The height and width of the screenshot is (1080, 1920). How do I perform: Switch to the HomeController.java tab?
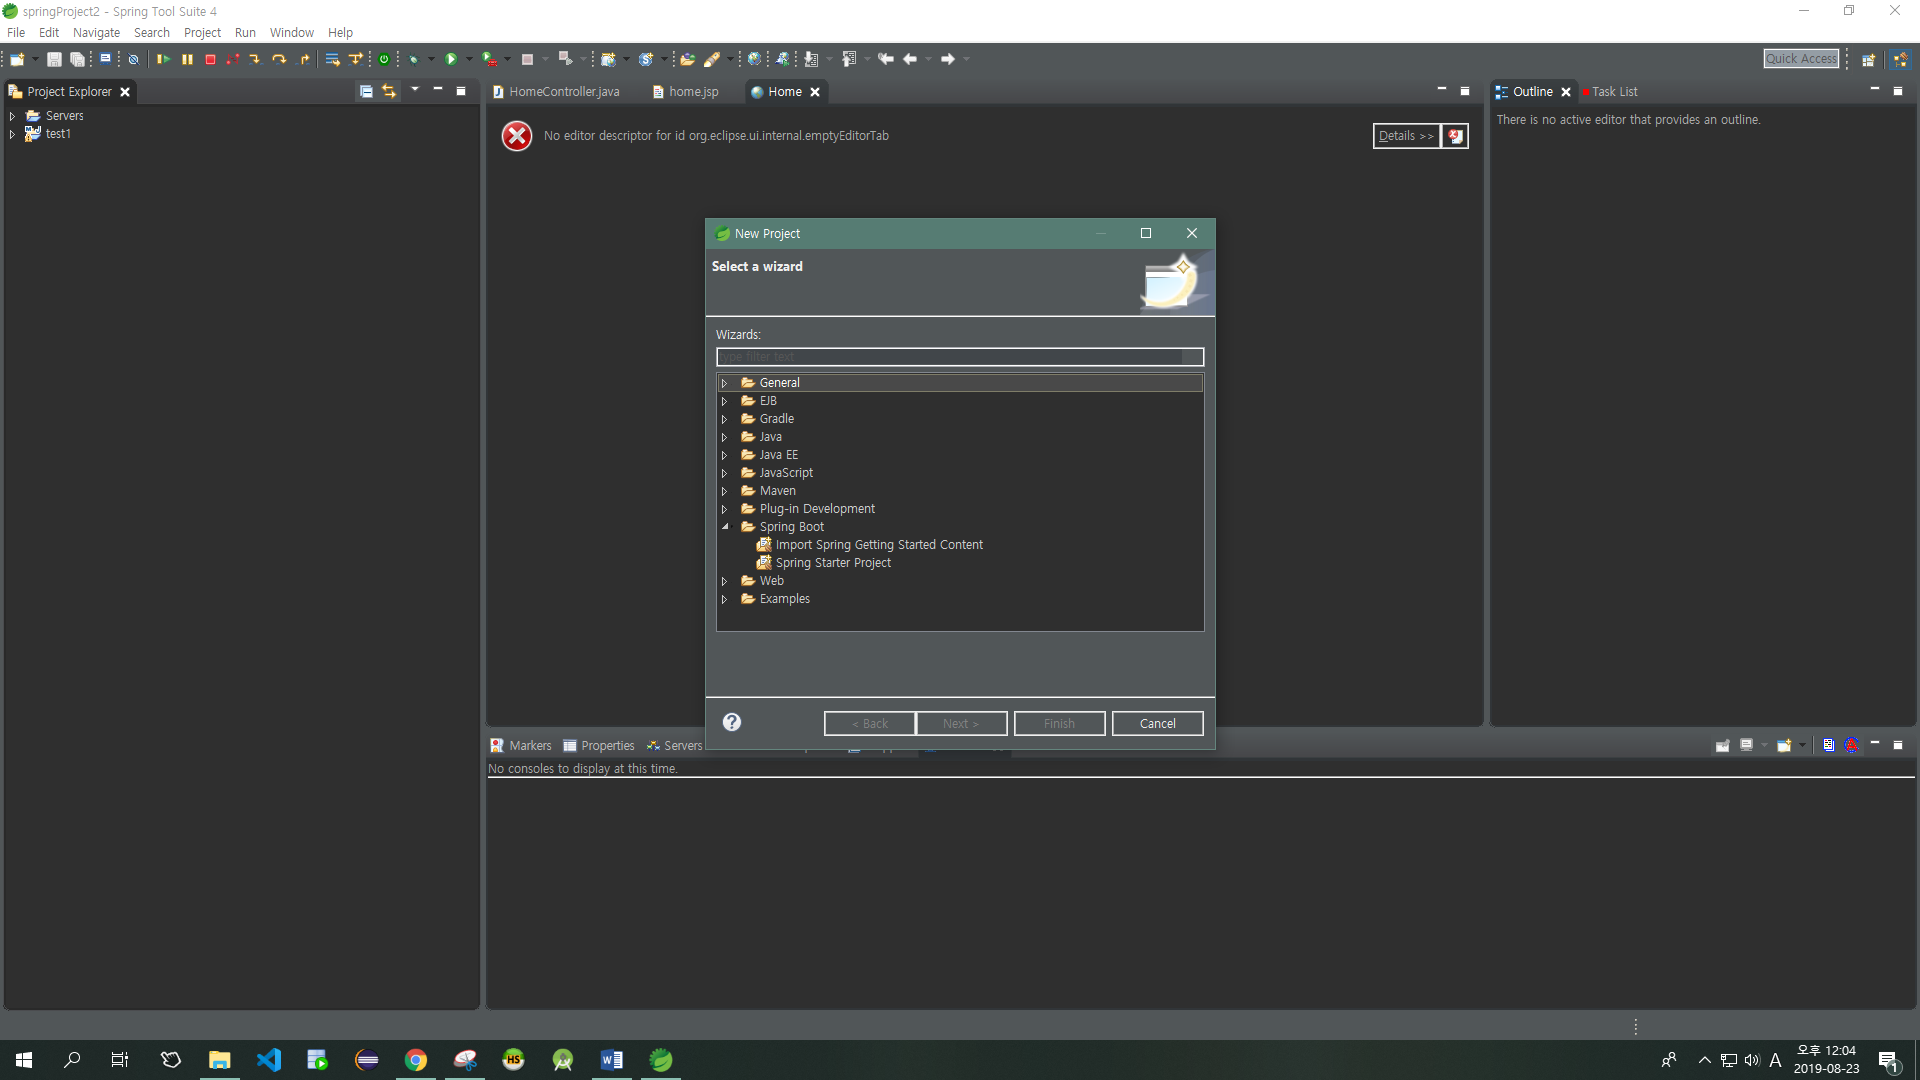[x=563, y=92]
